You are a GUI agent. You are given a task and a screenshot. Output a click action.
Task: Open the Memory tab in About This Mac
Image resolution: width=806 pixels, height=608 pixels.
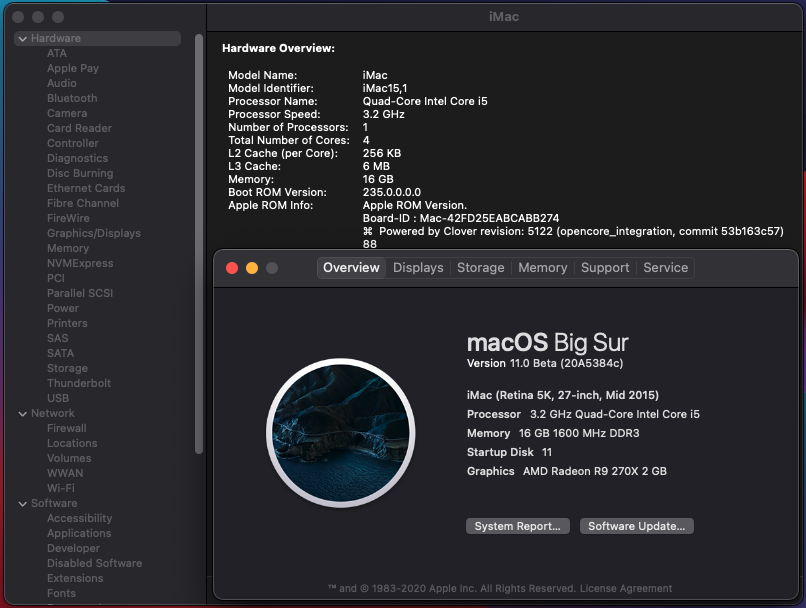click(x=542, y=268)
